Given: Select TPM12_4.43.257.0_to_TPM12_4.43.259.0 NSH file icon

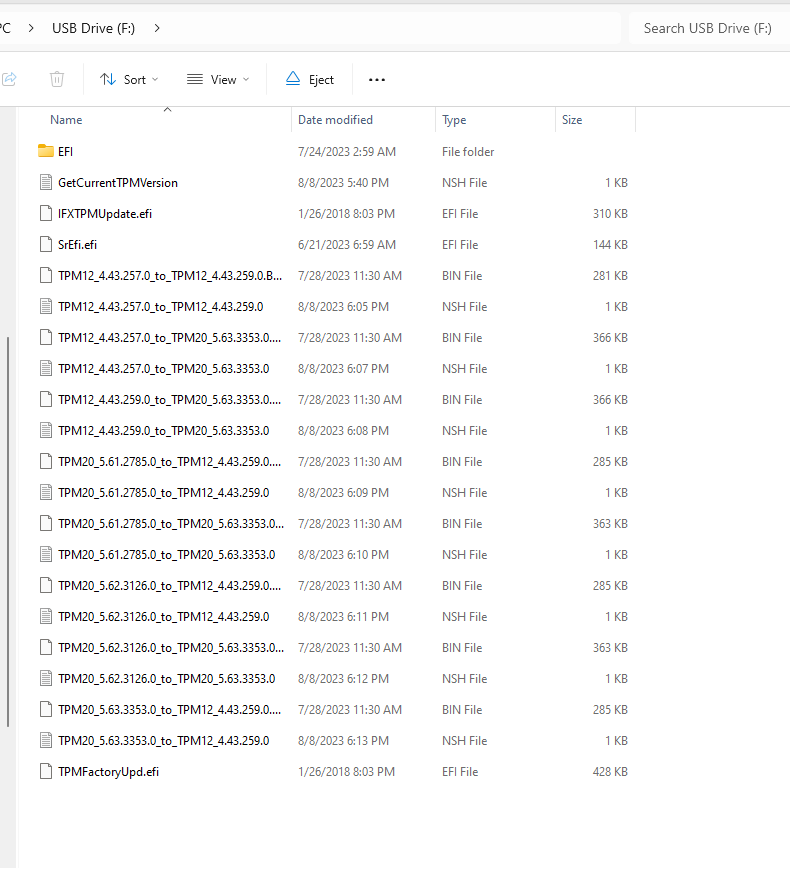Looking at the screenshot, I should coord(46,307).
